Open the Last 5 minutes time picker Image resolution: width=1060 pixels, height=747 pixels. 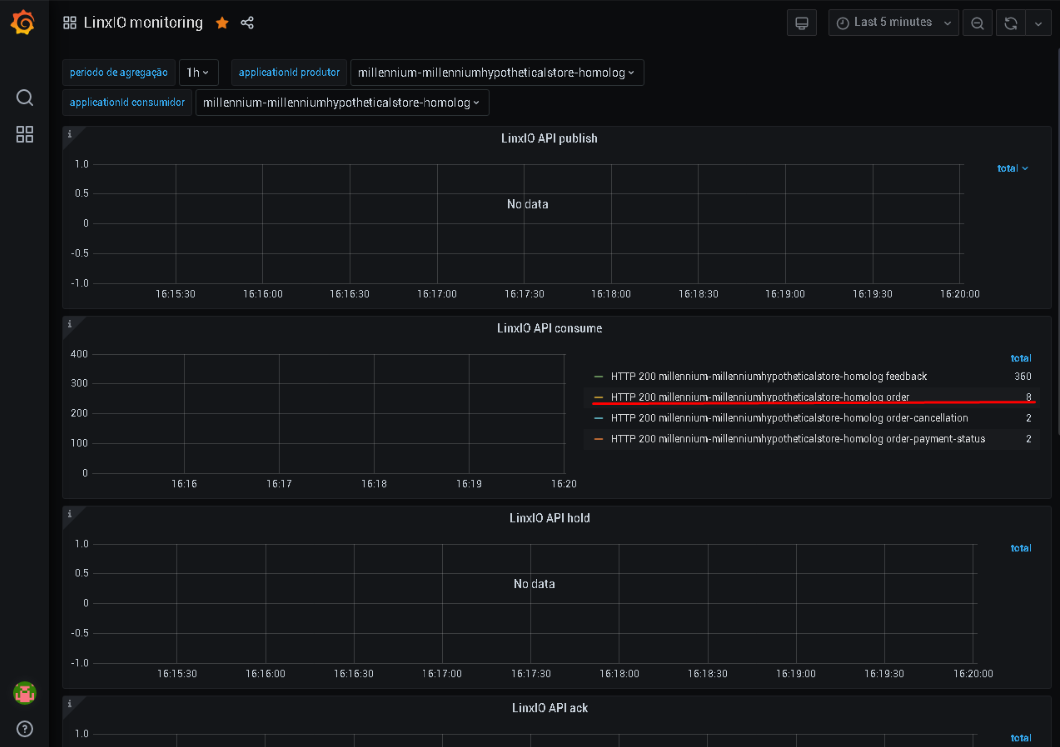[x=894, y=23]
